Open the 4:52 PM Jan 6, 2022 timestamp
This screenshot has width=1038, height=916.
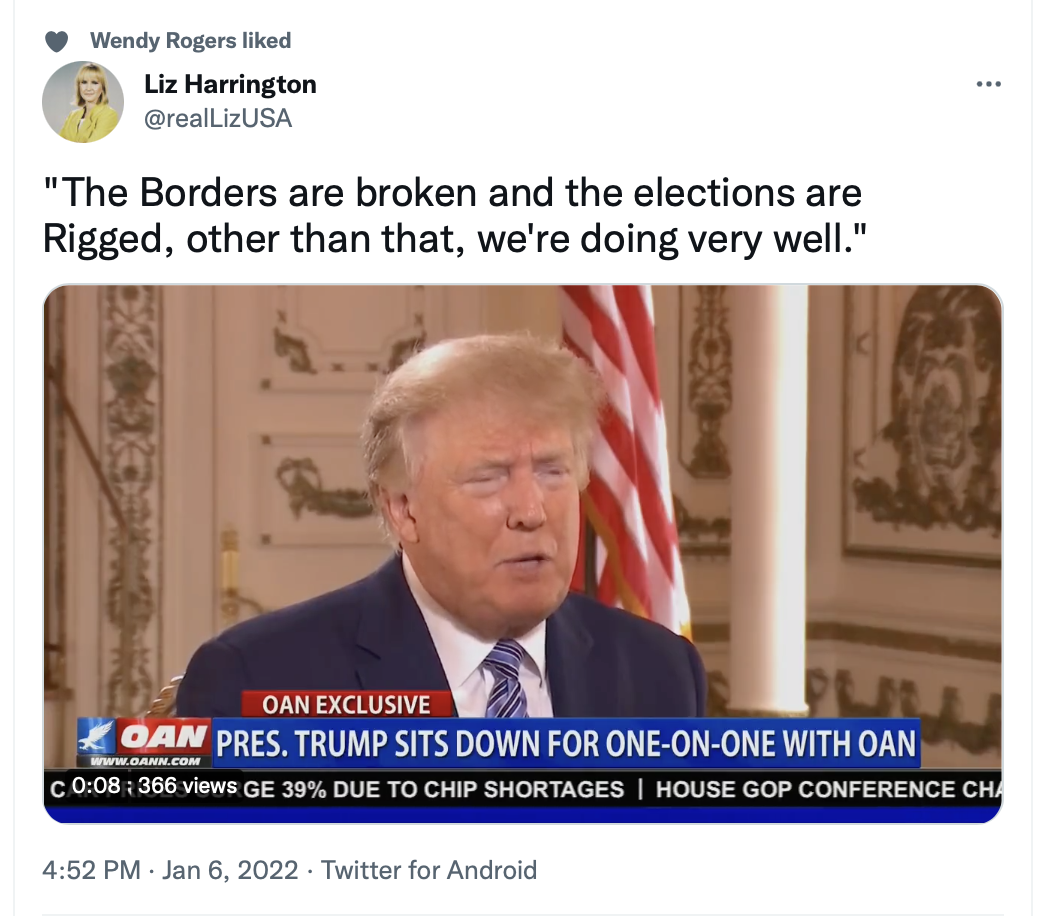[170, 870]
